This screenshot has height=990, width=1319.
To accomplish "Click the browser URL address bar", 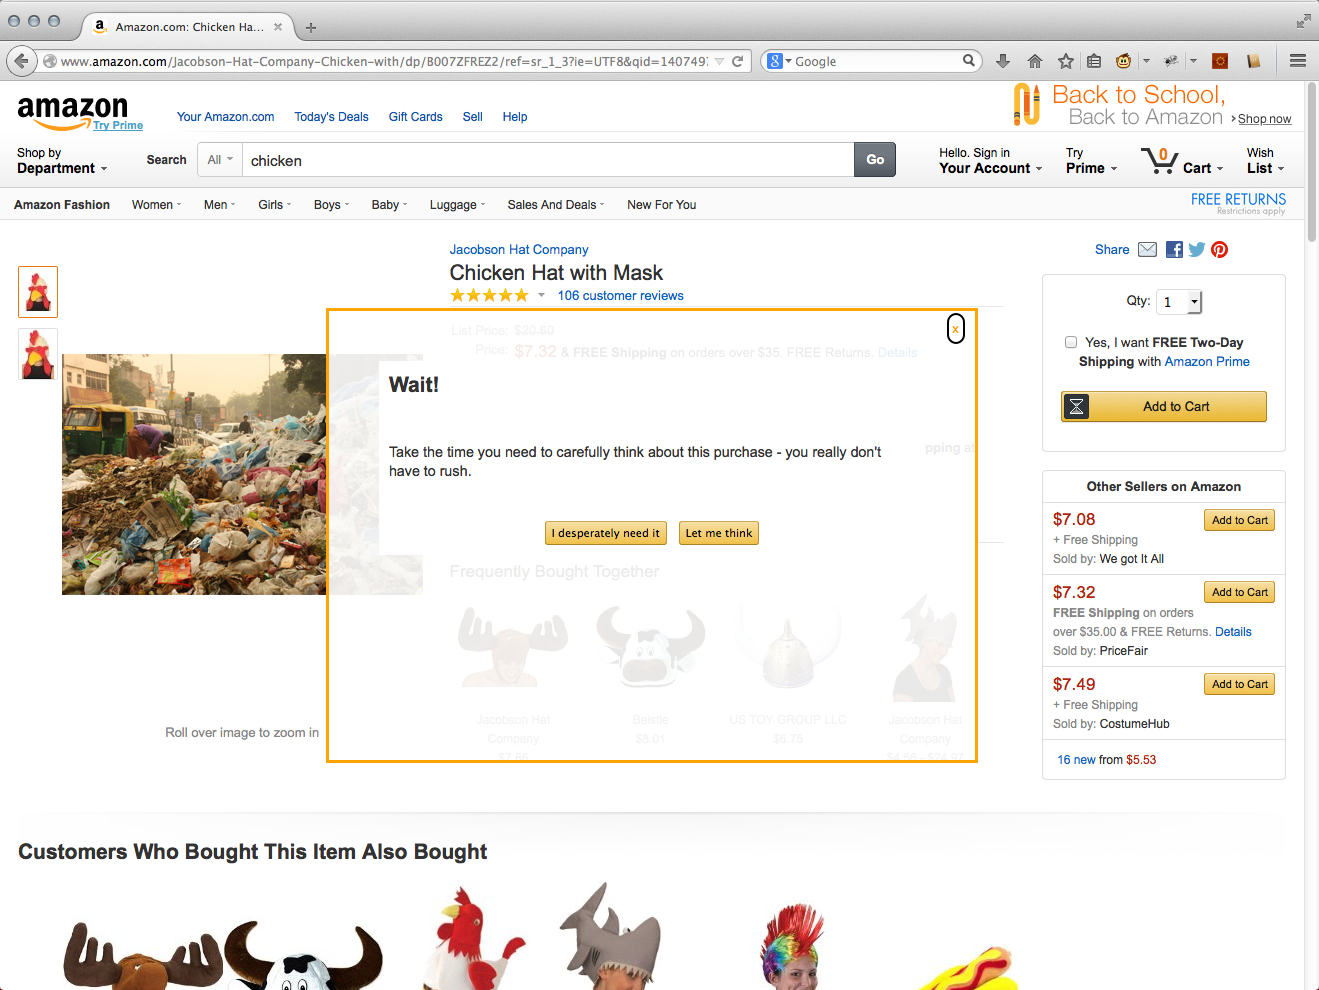I will pos(383,61).
